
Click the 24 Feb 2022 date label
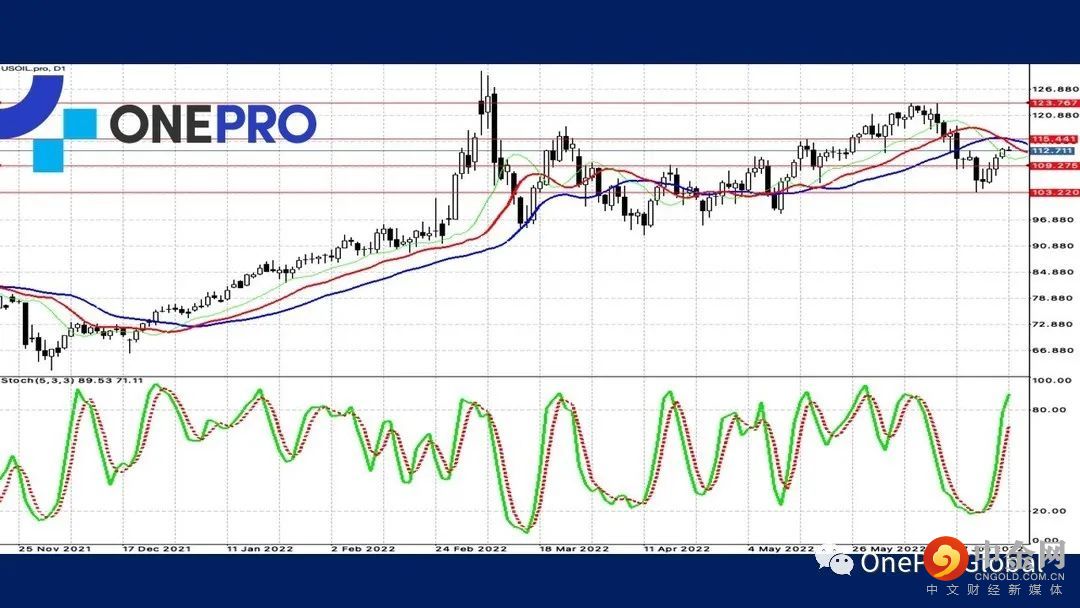coord(471,549)
